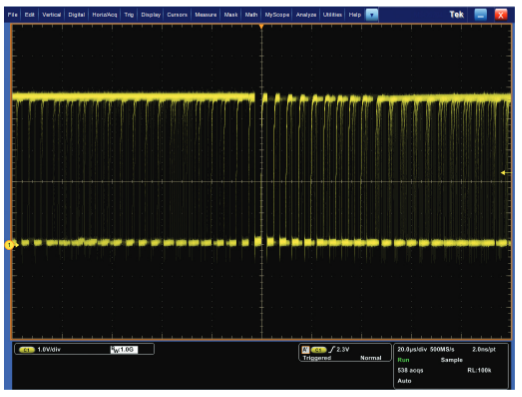Select the yellow trigger level arrow at right edge
The image size is (522, 397).
pos(505,172)
